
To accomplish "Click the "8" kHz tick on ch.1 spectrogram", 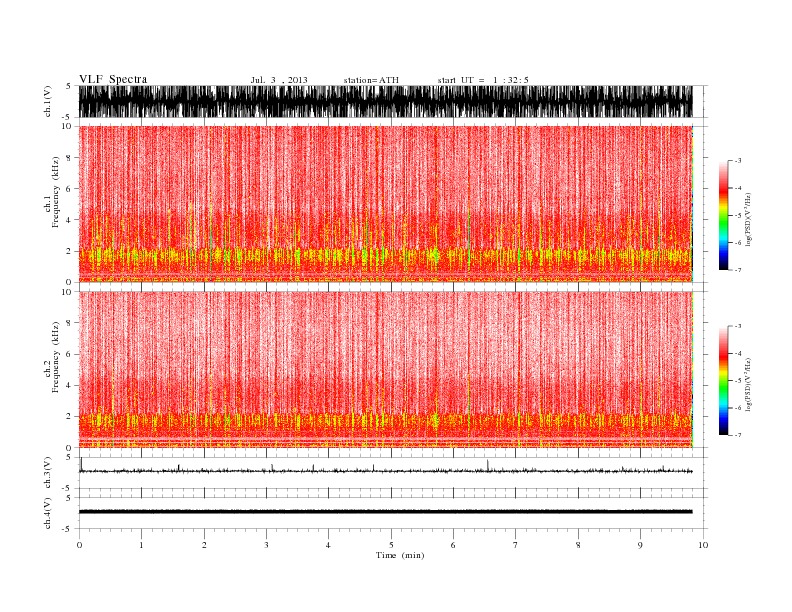I will [69, 158].
